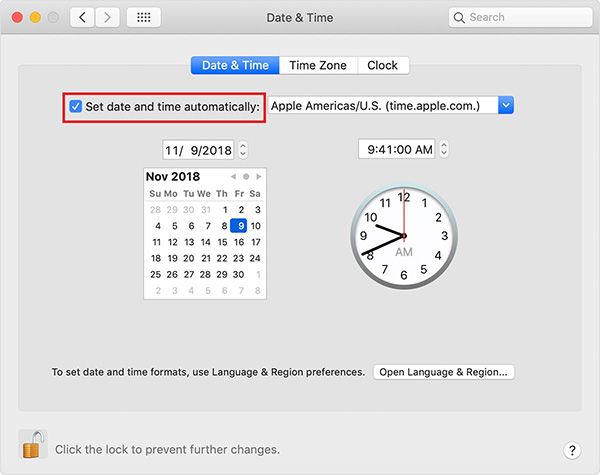Choose November 30 in the calendar

(x=238, y=274)
